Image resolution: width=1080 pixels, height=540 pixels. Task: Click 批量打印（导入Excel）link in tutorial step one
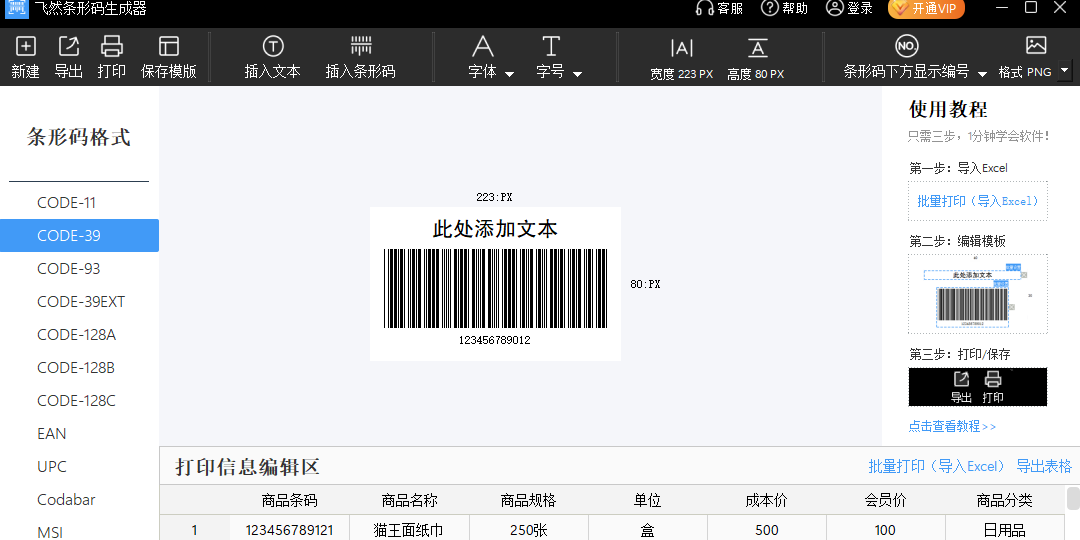tap(977, 201)
